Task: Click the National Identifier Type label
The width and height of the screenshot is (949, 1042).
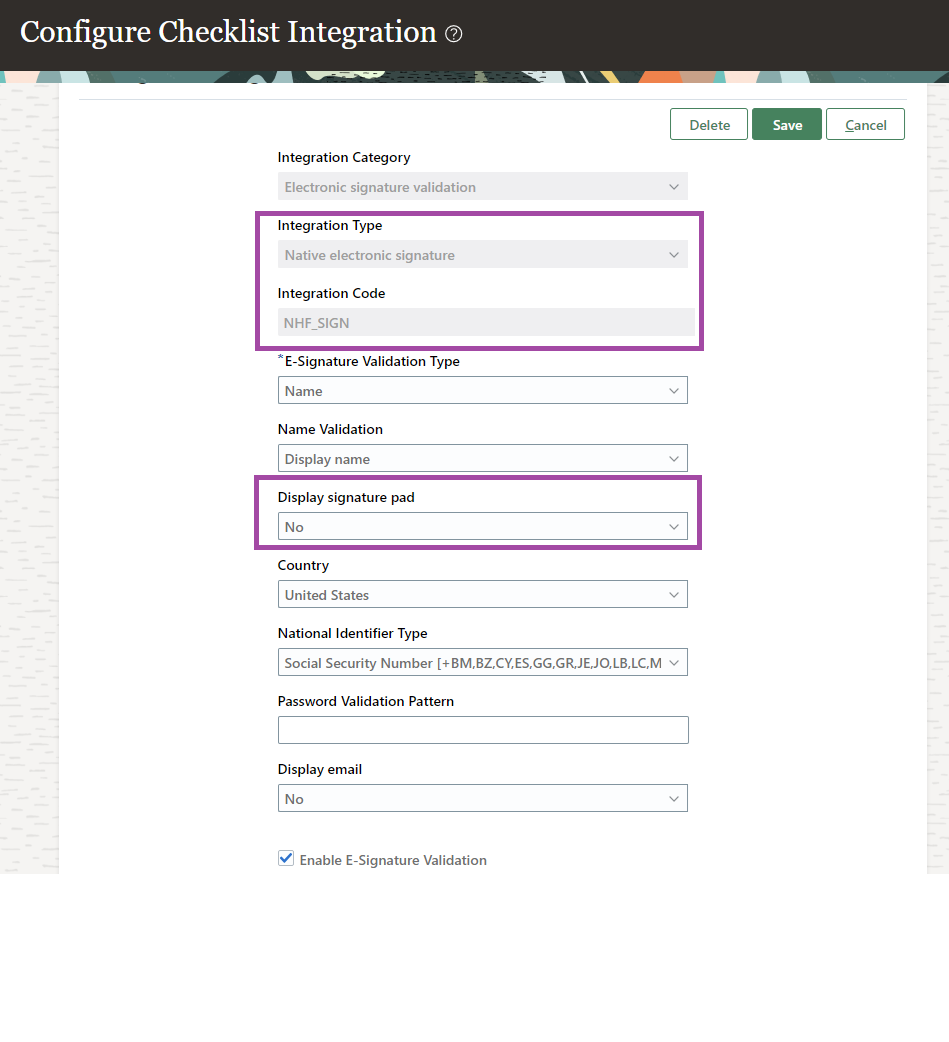Action: pyautogui.click(x=352, y=633)
